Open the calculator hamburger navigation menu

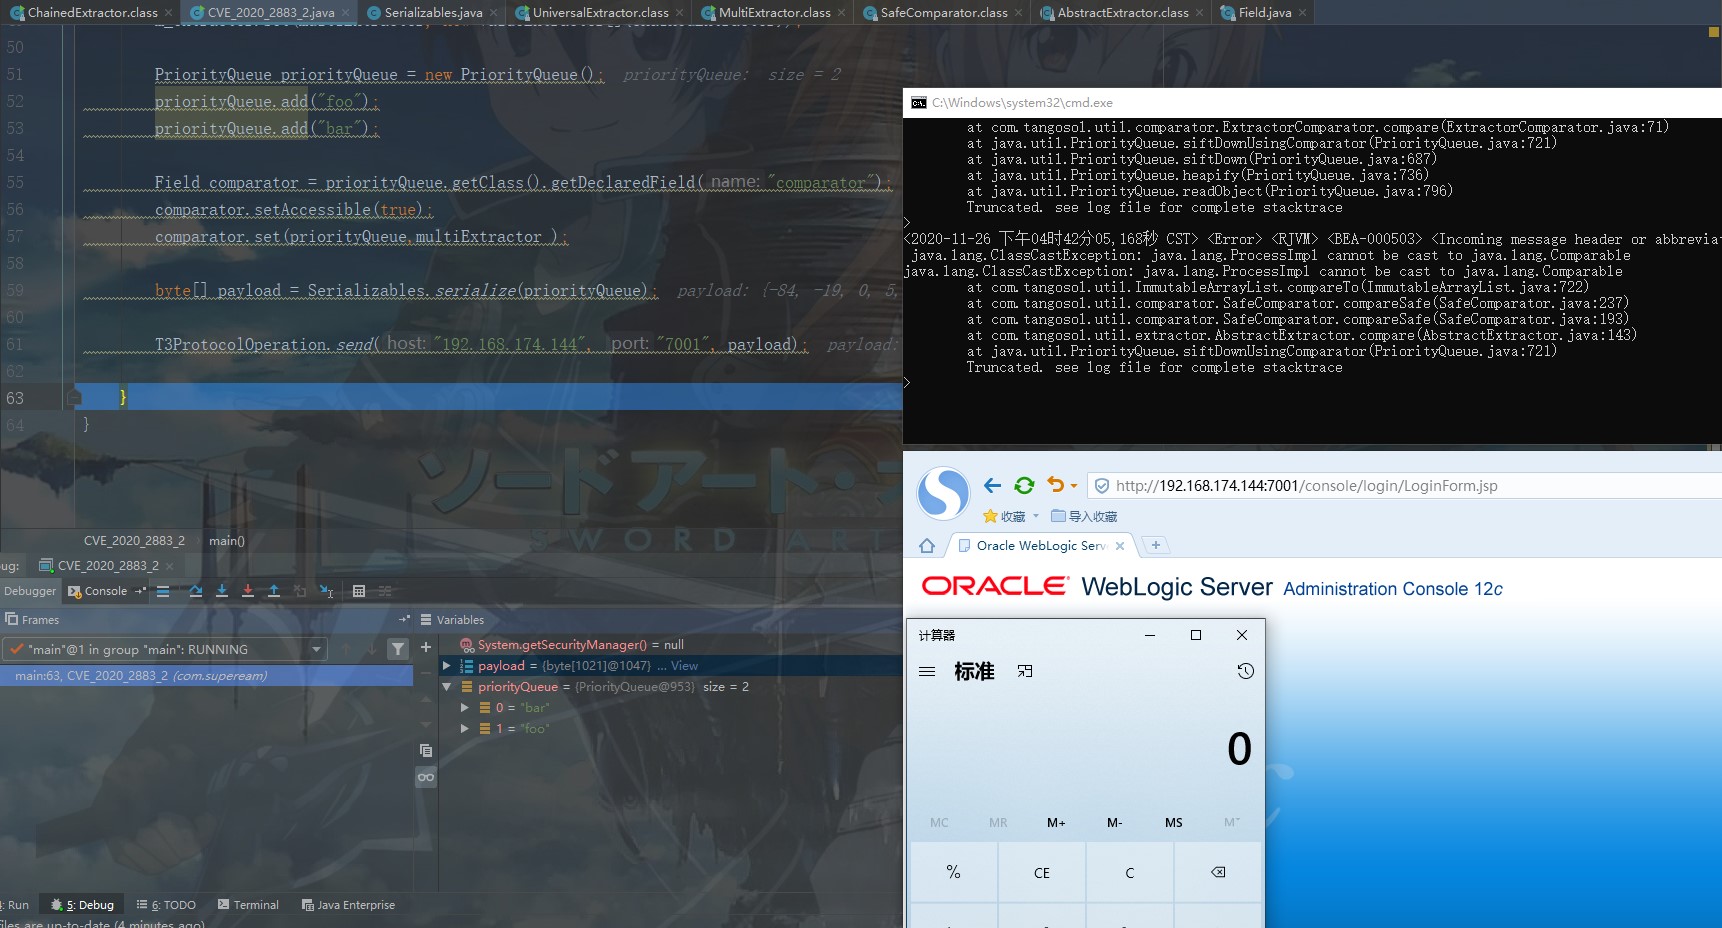pos(927,671)
